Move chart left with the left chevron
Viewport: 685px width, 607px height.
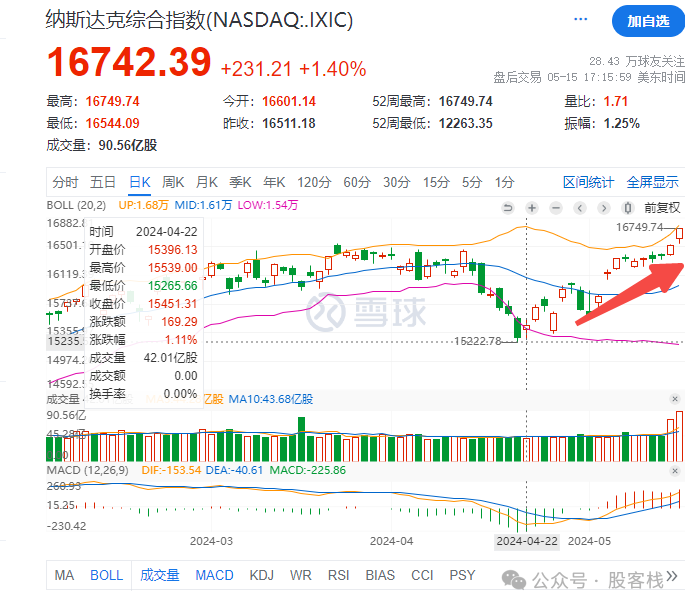pos(580,208)
